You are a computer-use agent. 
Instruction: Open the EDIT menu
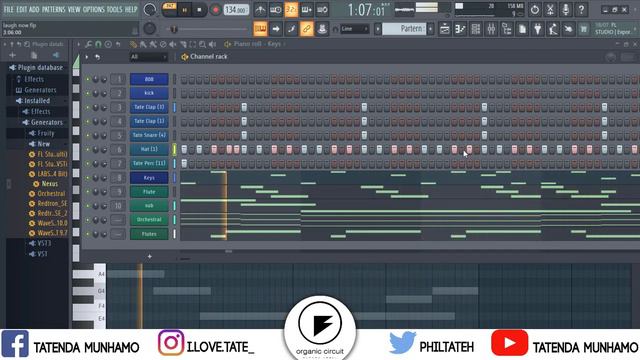click(21, 9)
